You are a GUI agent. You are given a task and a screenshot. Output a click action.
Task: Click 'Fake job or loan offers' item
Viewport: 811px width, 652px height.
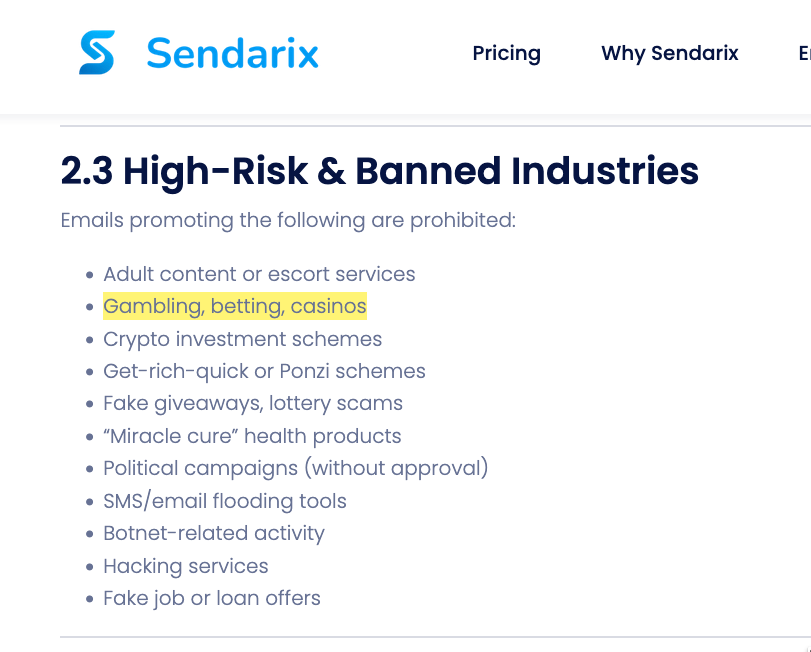pyautogui.click(x=212, y=599)
